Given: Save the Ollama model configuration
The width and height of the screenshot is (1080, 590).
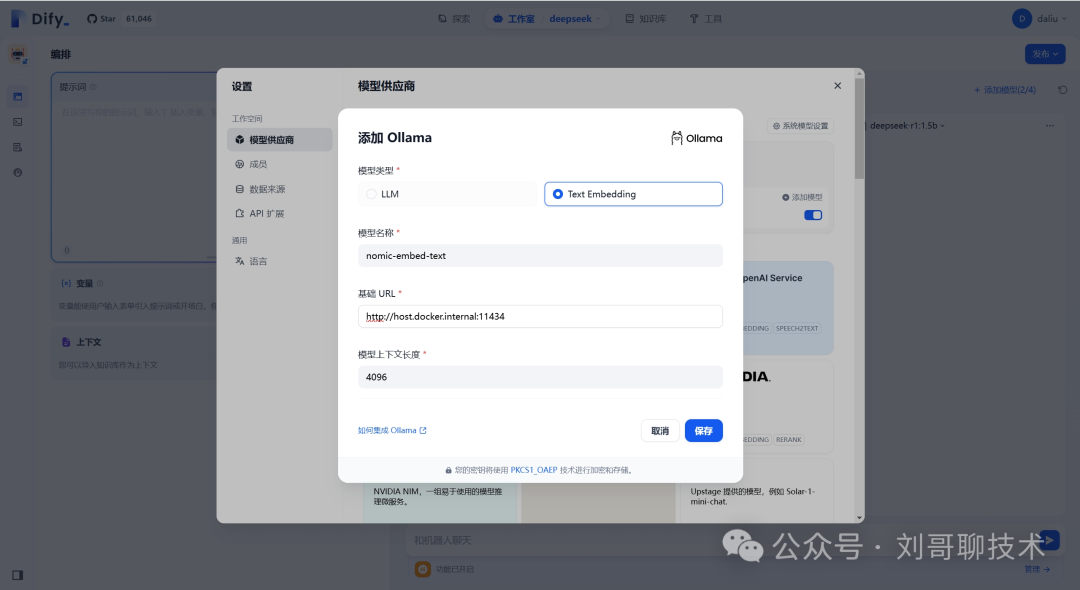Looking at the screenshot, I should click(703, 431).
